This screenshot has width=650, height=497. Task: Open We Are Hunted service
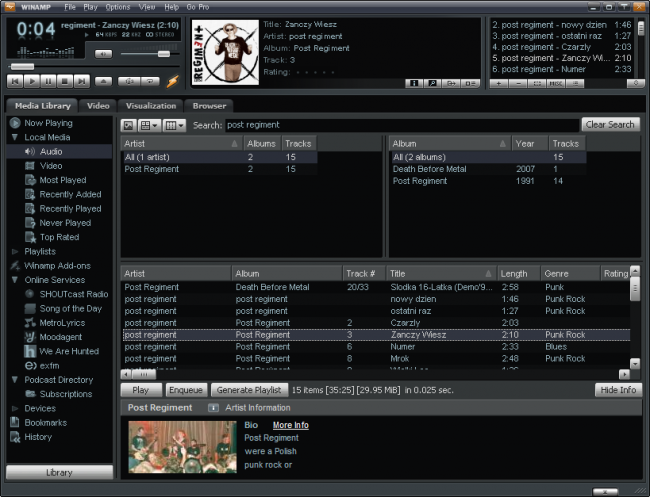(69, 352)
